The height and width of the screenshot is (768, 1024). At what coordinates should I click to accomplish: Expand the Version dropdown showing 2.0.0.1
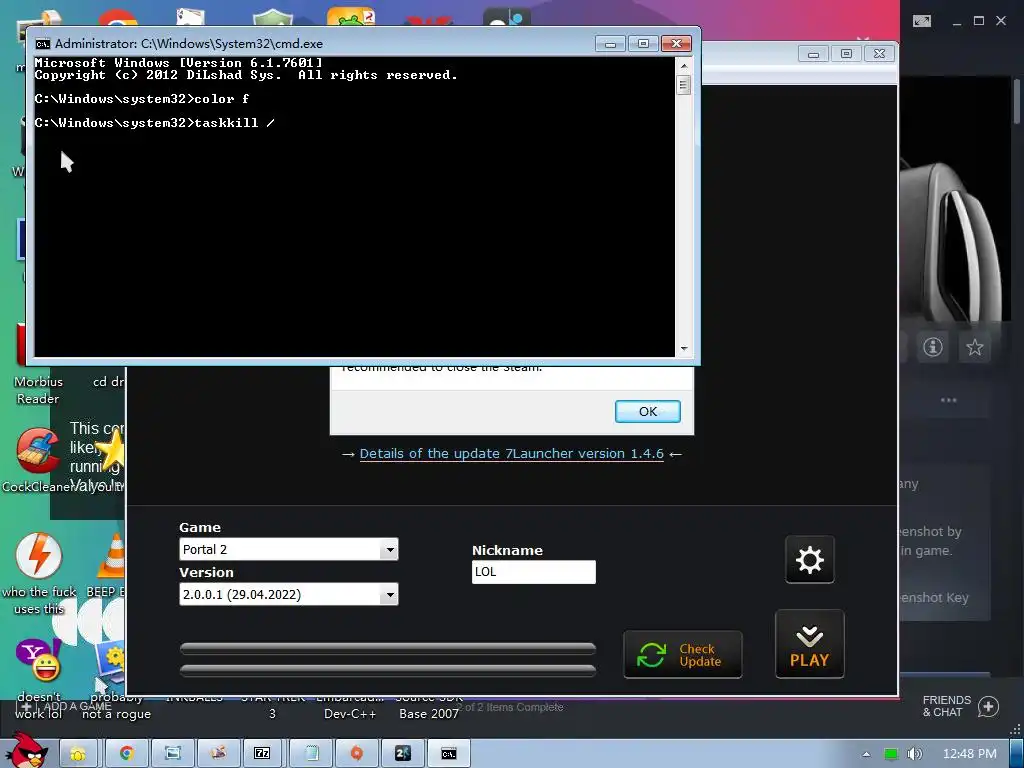coord(390,594)
